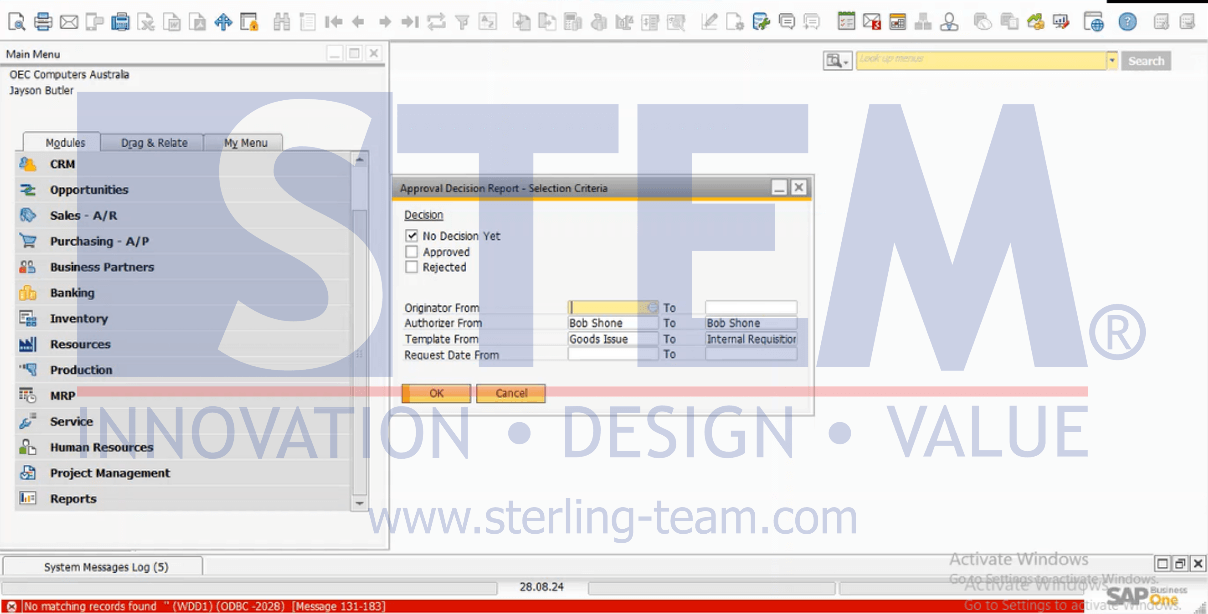Image resolution: width=1208 pixels, height=614 pixels.
Task: Click the OK button in dialog
Action: tap(436, 393)
